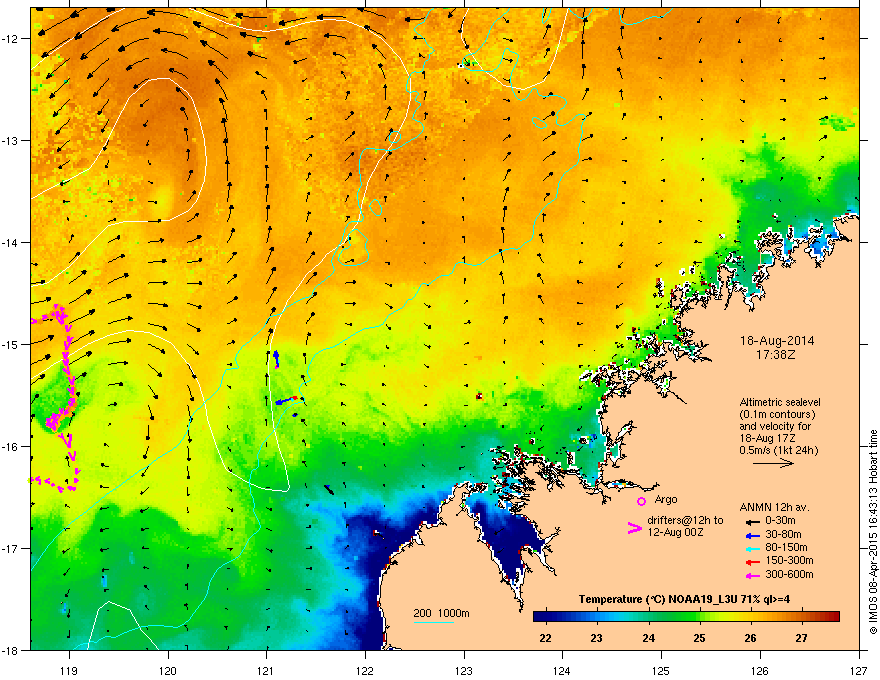The image size is (880, 680).
Task: Click the colorbar tick label 26
Action: click(x=750, y=638)
